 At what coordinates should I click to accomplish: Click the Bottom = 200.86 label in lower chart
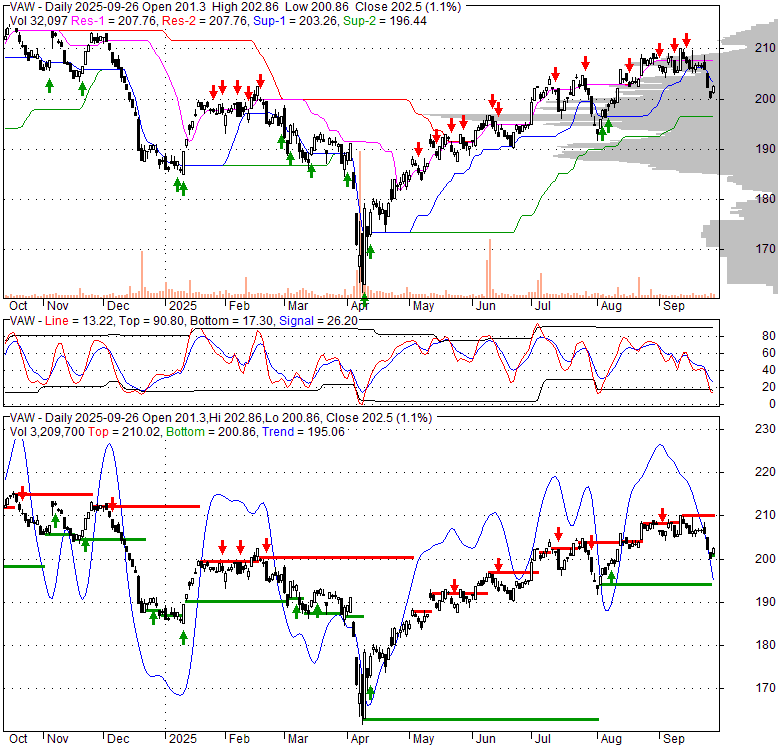(211, 432)
